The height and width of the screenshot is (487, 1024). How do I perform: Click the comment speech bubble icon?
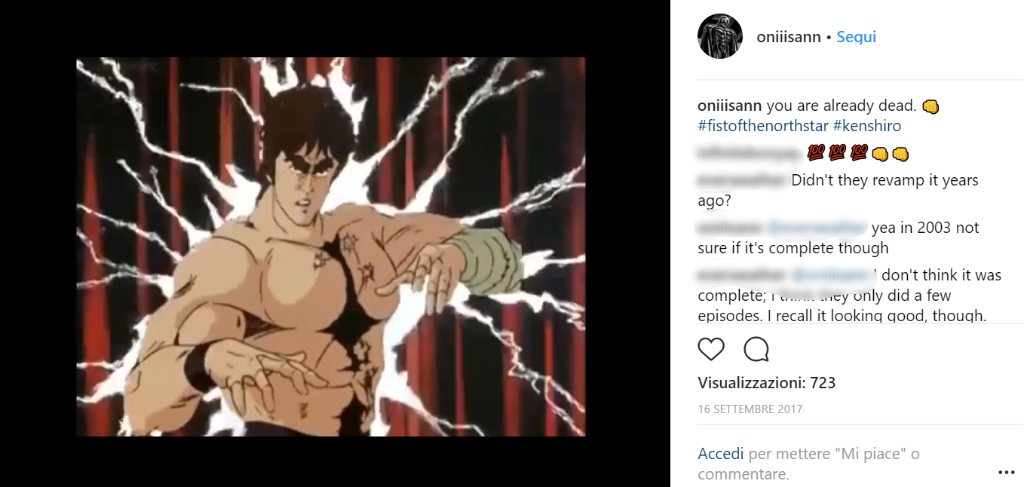click(x=756, y=349)
